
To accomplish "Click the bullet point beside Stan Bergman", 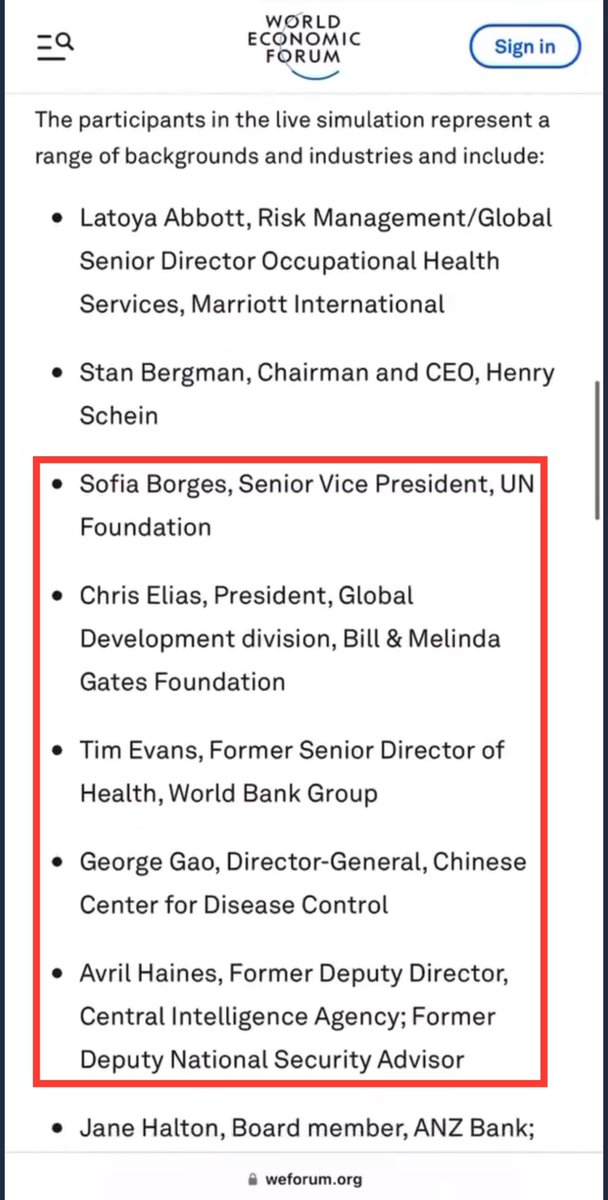I will 61,374.
